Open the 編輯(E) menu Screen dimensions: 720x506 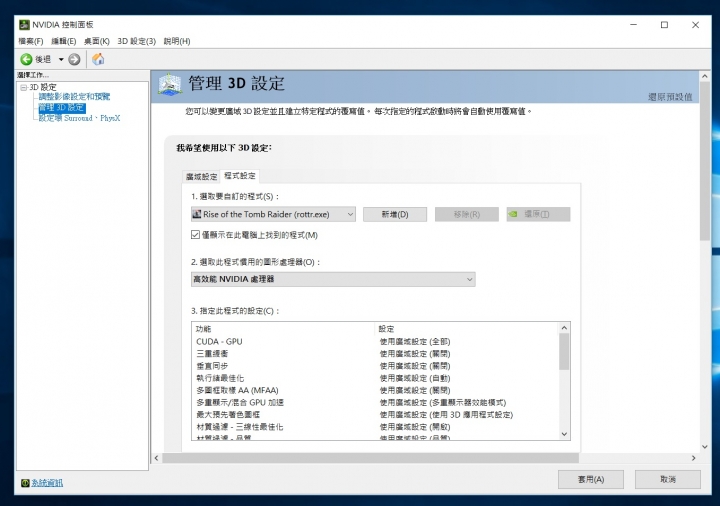pos(64,41)
